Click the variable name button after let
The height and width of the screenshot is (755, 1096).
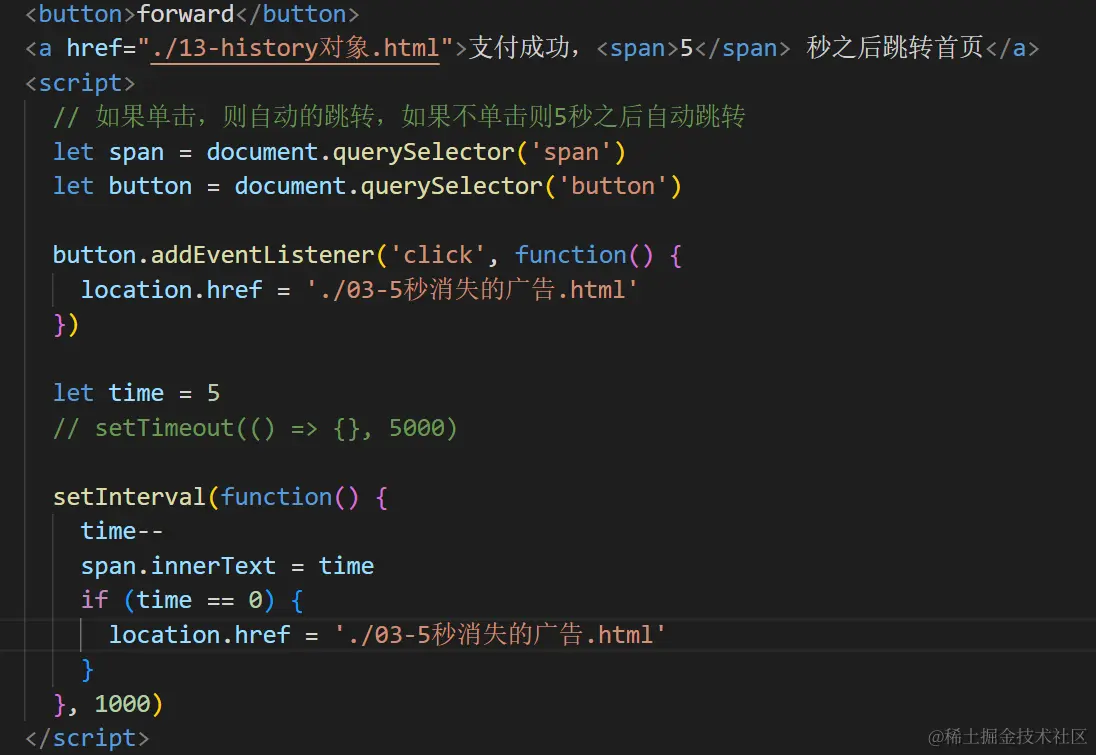click(x=150, y=186)
